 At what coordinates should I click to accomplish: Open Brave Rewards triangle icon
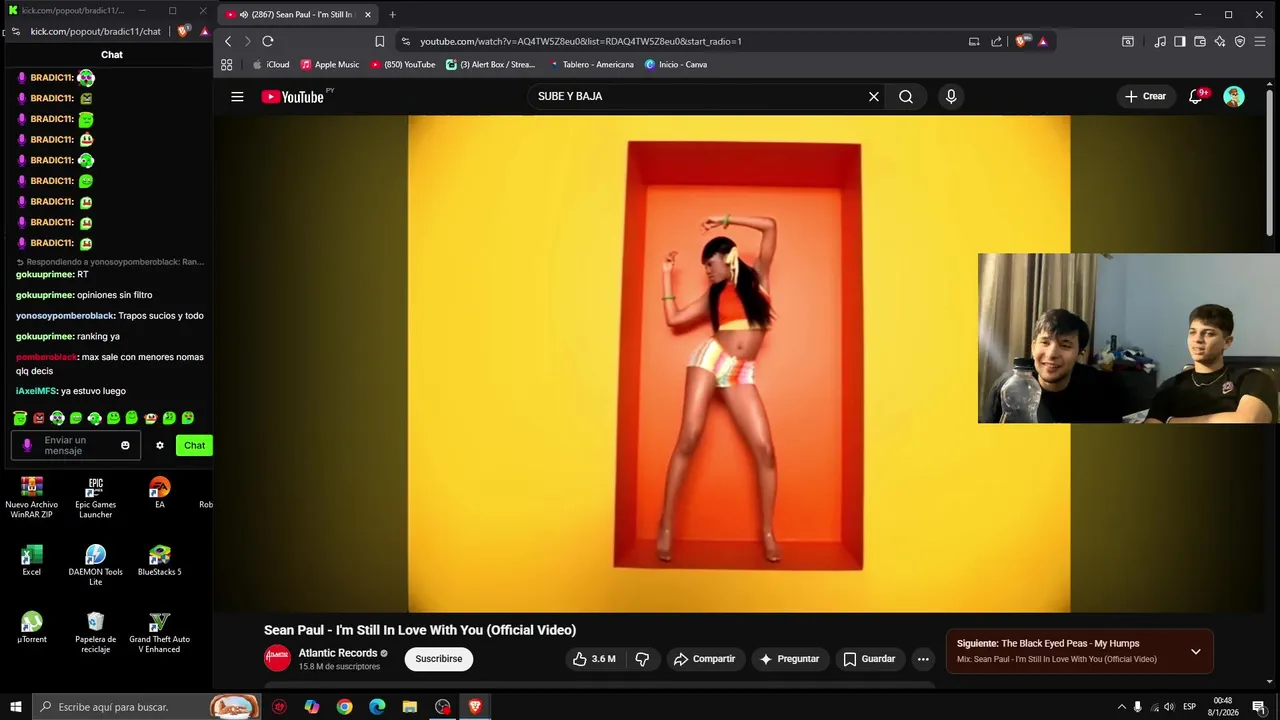pos(1043,41)
